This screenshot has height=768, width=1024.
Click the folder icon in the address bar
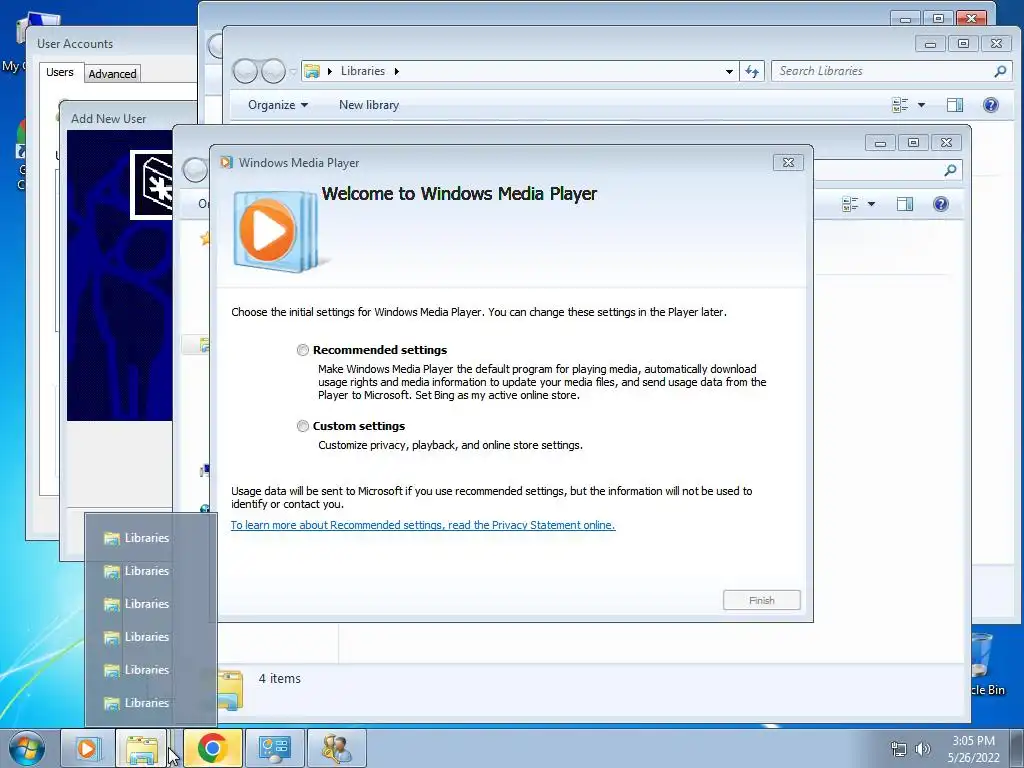312,71
